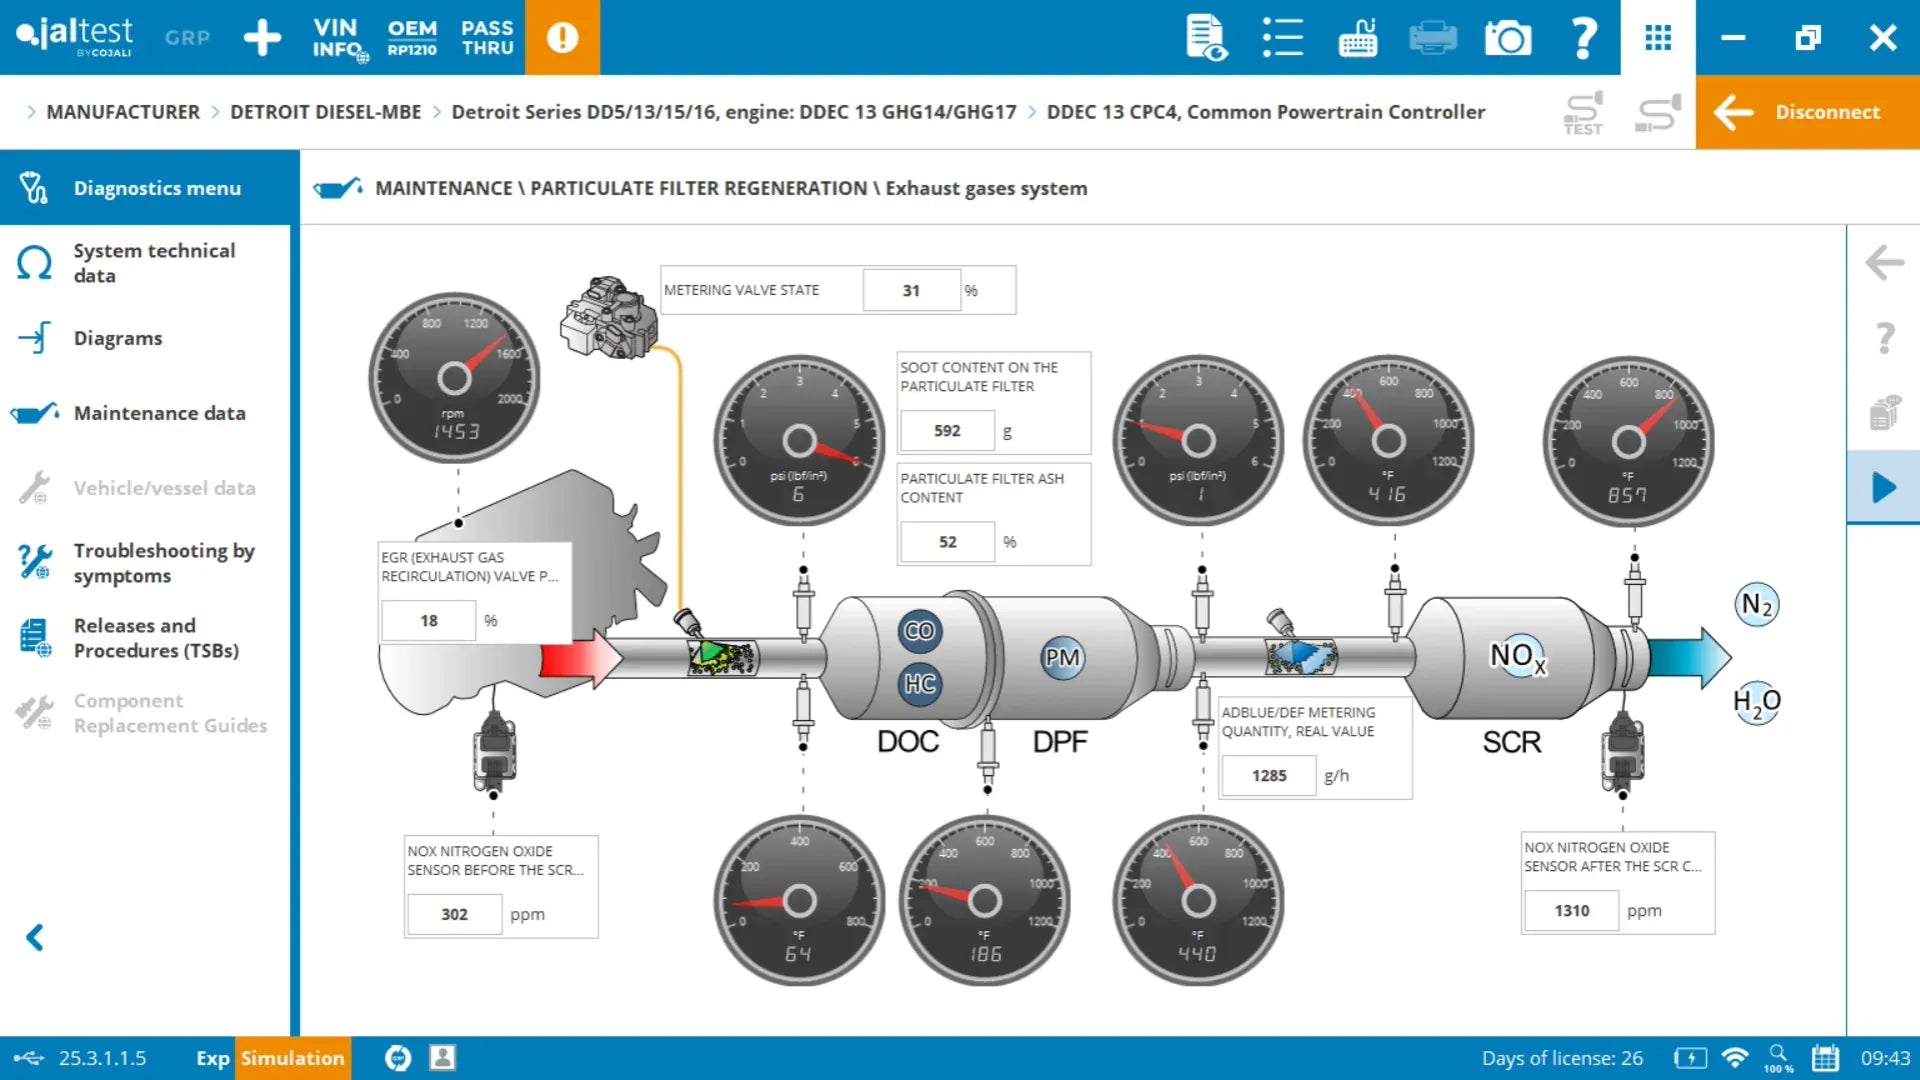Open Diagrams section
The image size is (1920, 1080).
tap(145, 338)
